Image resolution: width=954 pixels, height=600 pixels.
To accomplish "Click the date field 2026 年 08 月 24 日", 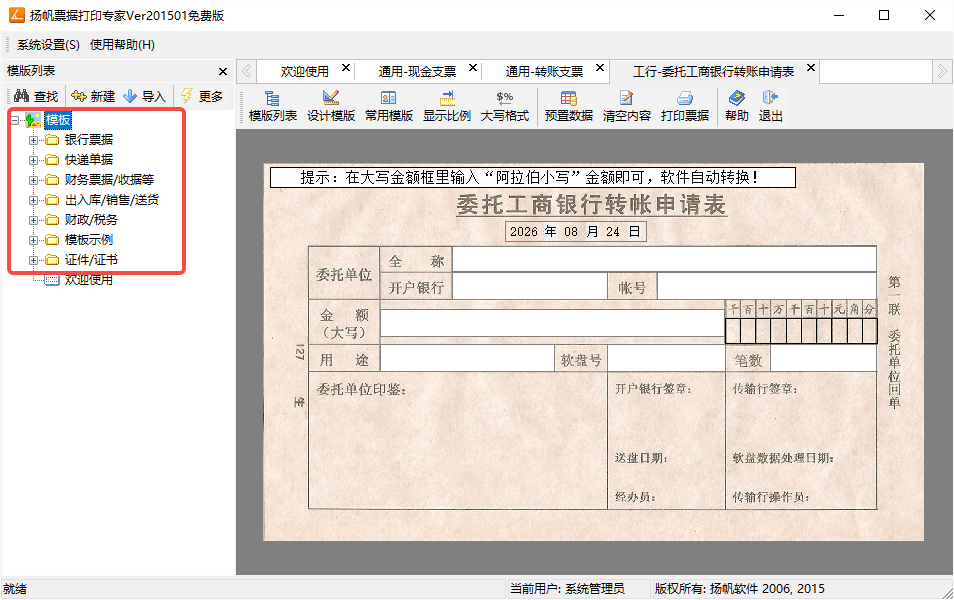I will (576, 232).
